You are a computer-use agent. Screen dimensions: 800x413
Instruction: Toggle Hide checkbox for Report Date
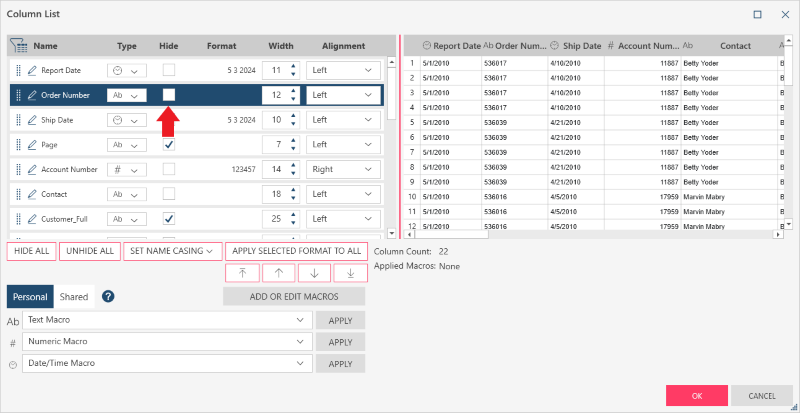[169, 70]
